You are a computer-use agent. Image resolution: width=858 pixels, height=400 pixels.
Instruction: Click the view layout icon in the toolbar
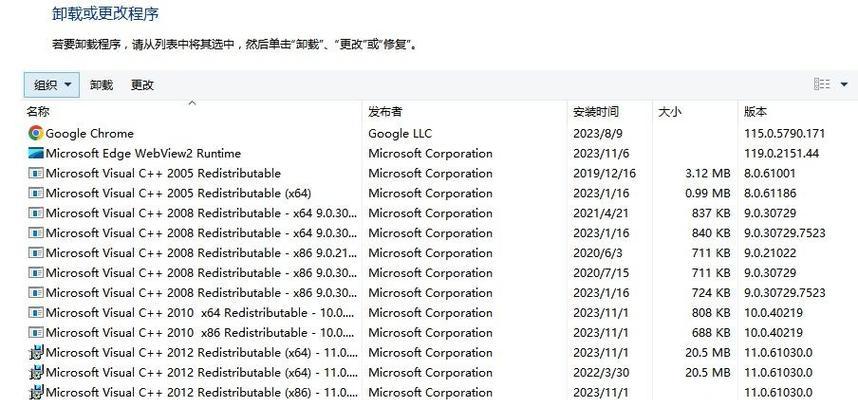pyautogui.click(x=822, y=84)
